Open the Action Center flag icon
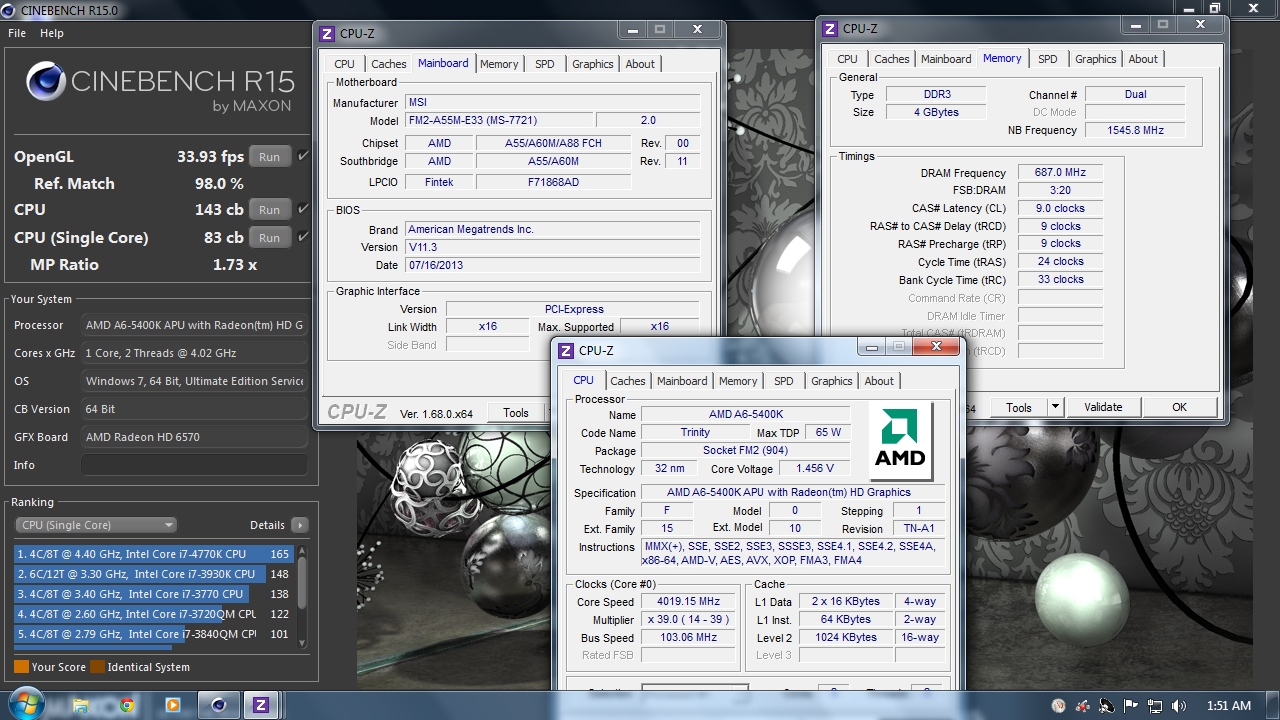This screenshot has width=1280, height=720. tap(1130, 705)
